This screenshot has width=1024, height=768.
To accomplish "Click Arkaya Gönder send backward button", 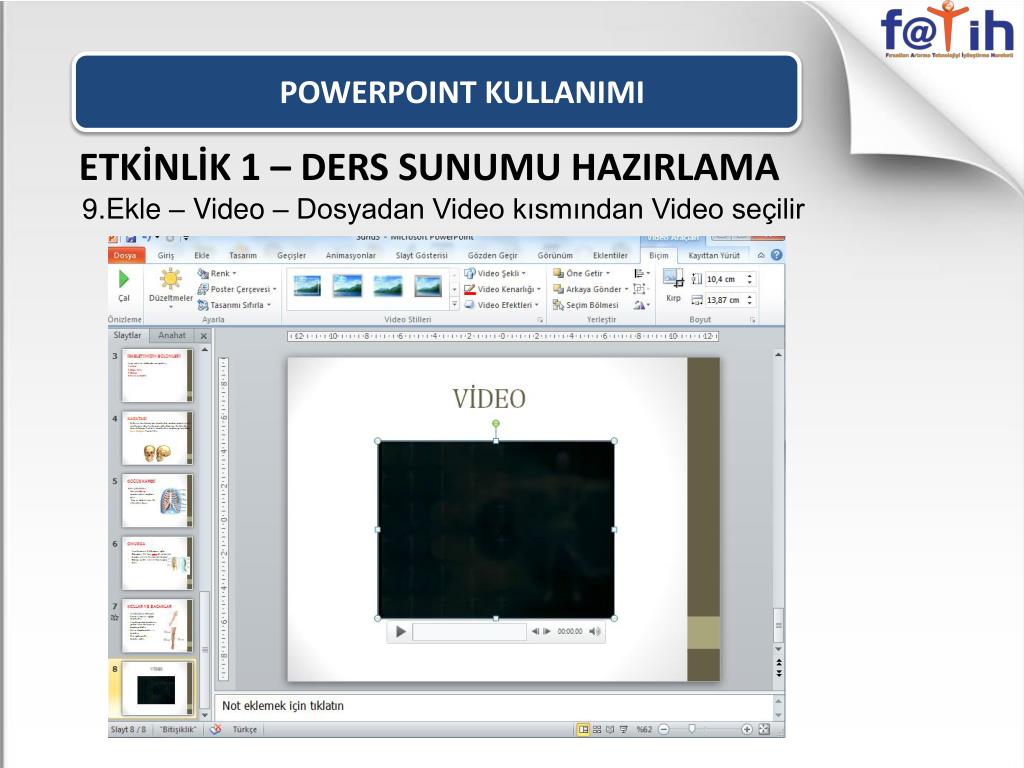I will [590, 289].
